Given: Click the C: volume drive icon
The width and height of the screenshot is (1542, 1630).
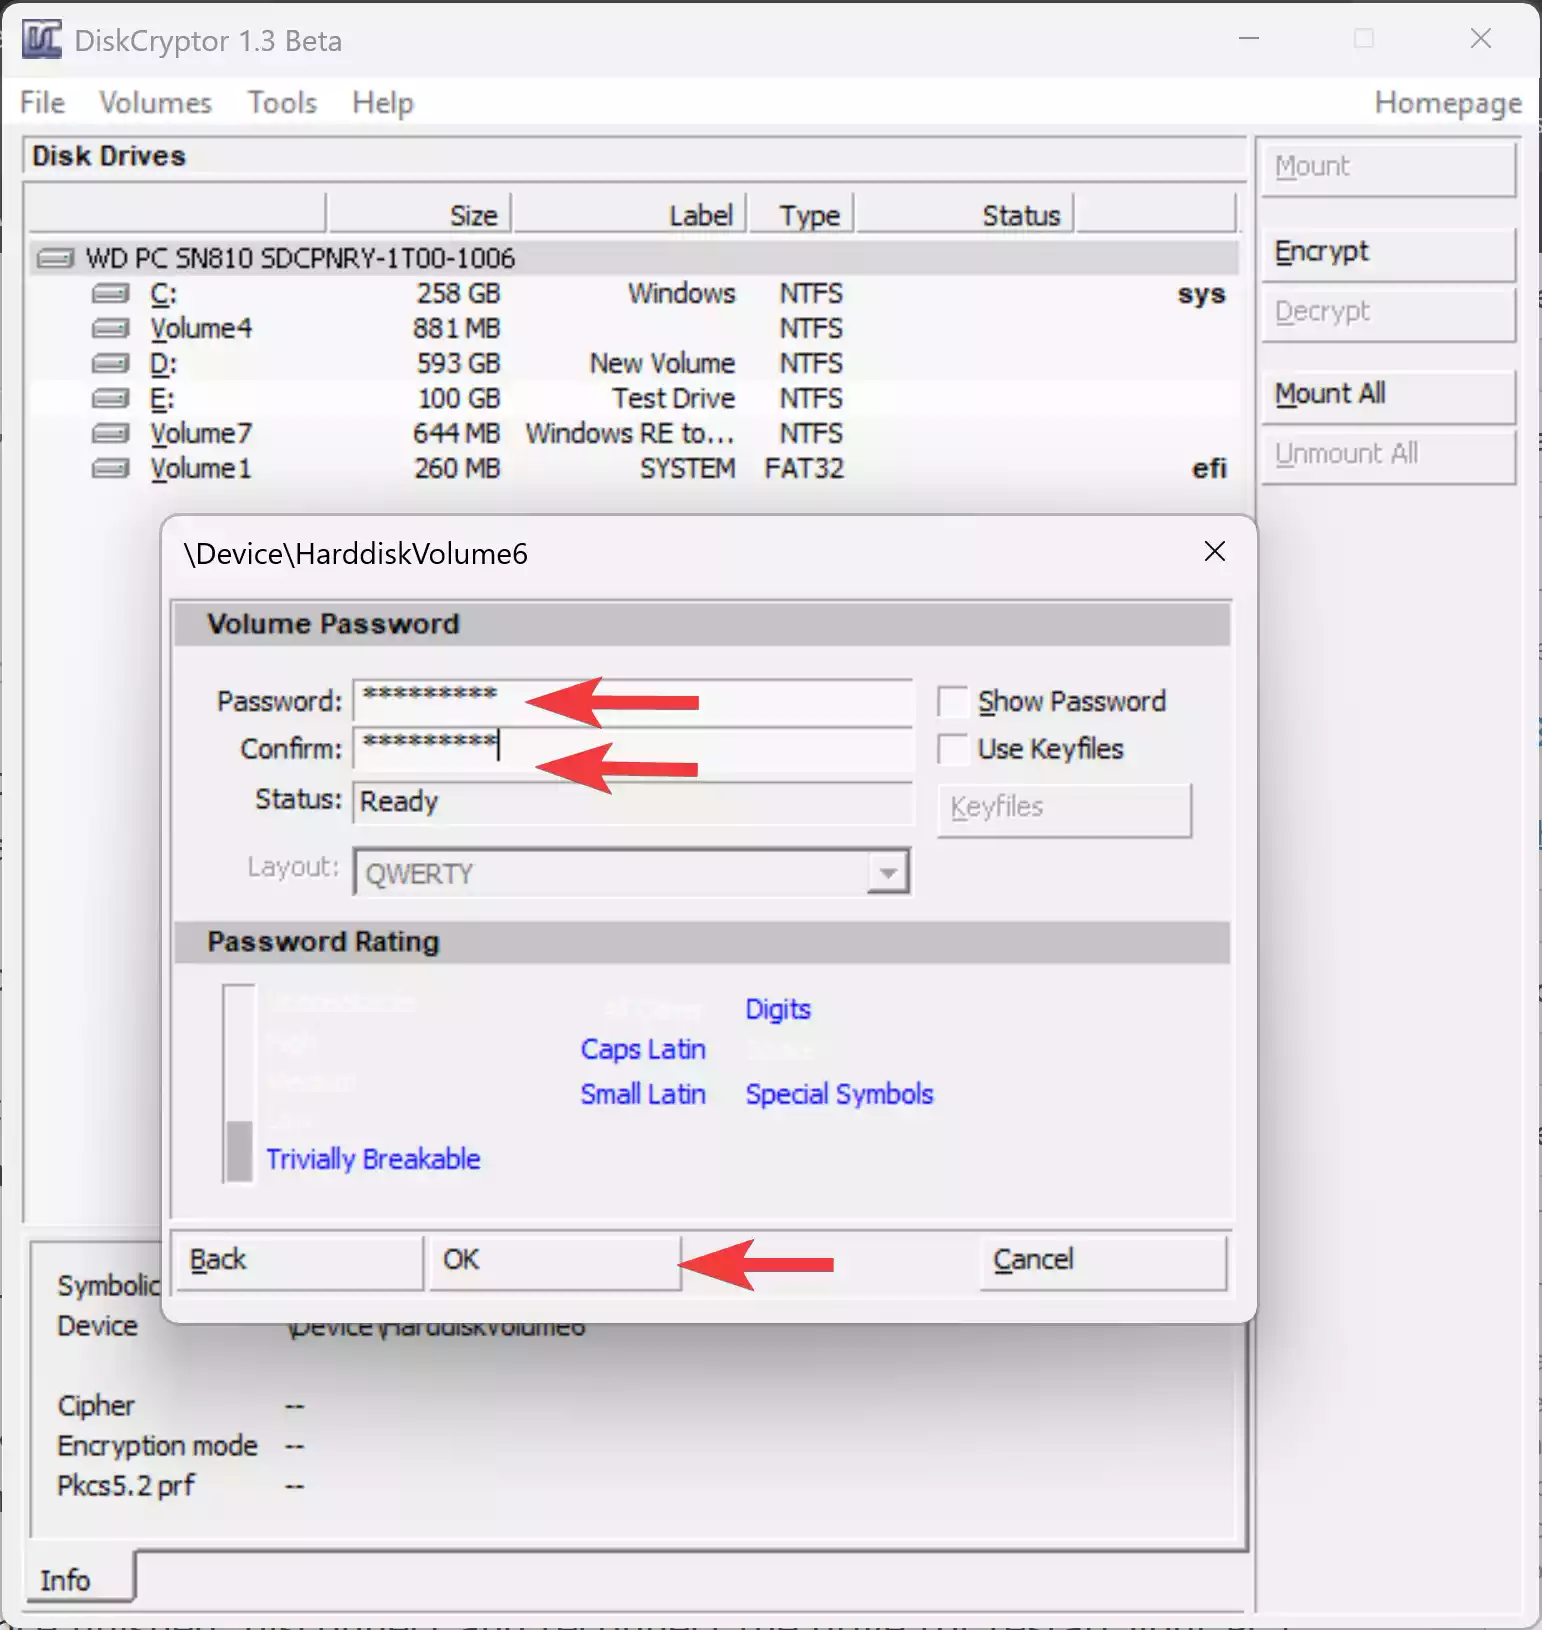Looking at the screenshot, I should [x=110, y=294].
